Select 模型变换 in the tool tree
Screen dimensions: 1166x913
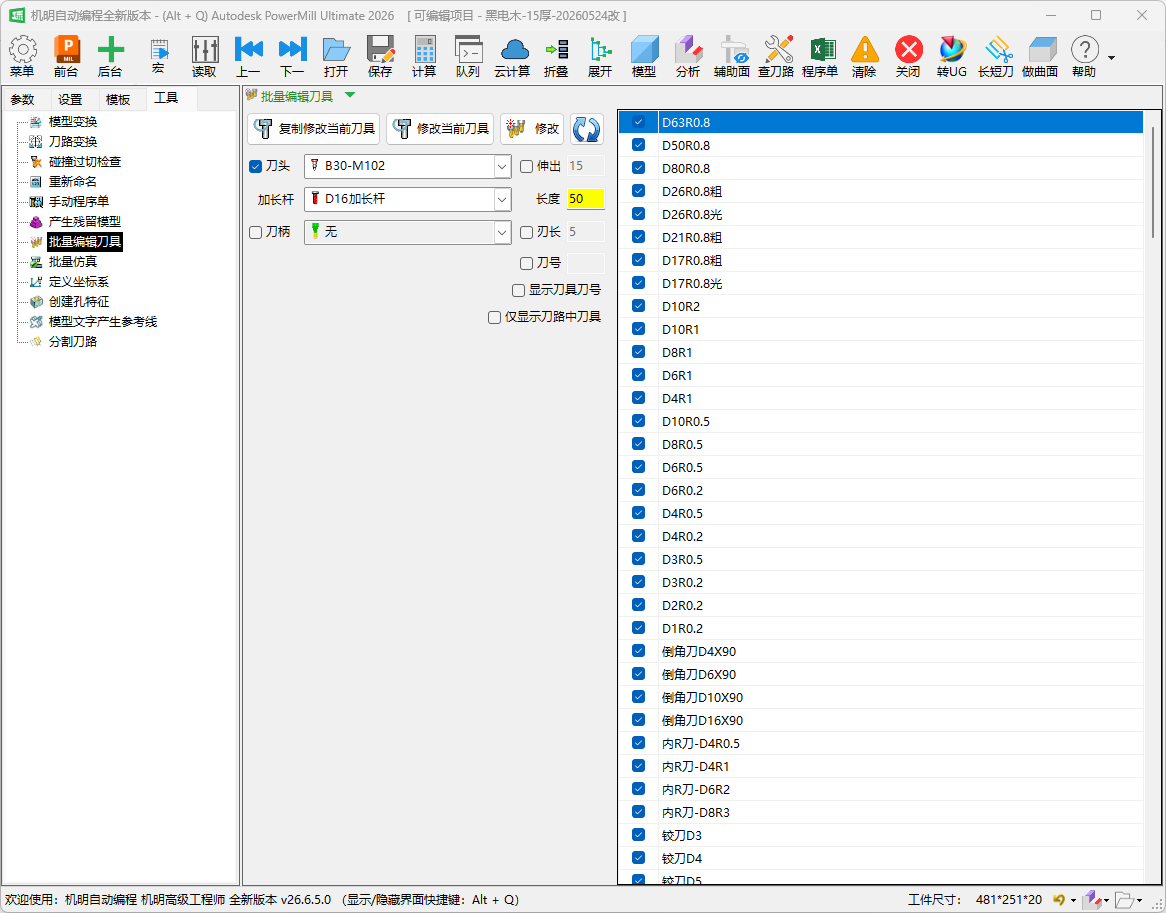pos(73,122)
